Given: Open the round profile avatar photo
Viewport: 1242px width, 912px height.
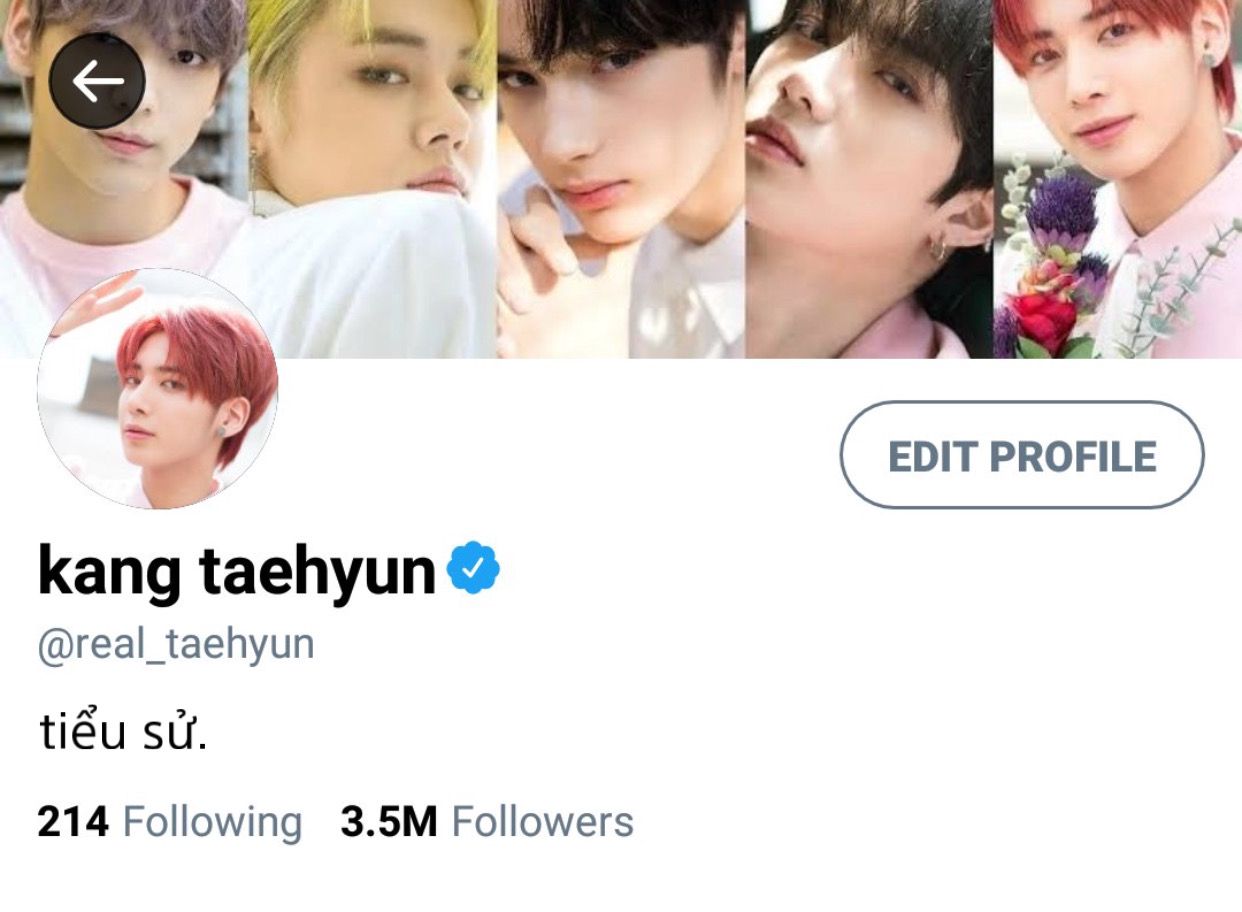Looking at the screenshot, I should pyautogui.click(x=157, y=388).
